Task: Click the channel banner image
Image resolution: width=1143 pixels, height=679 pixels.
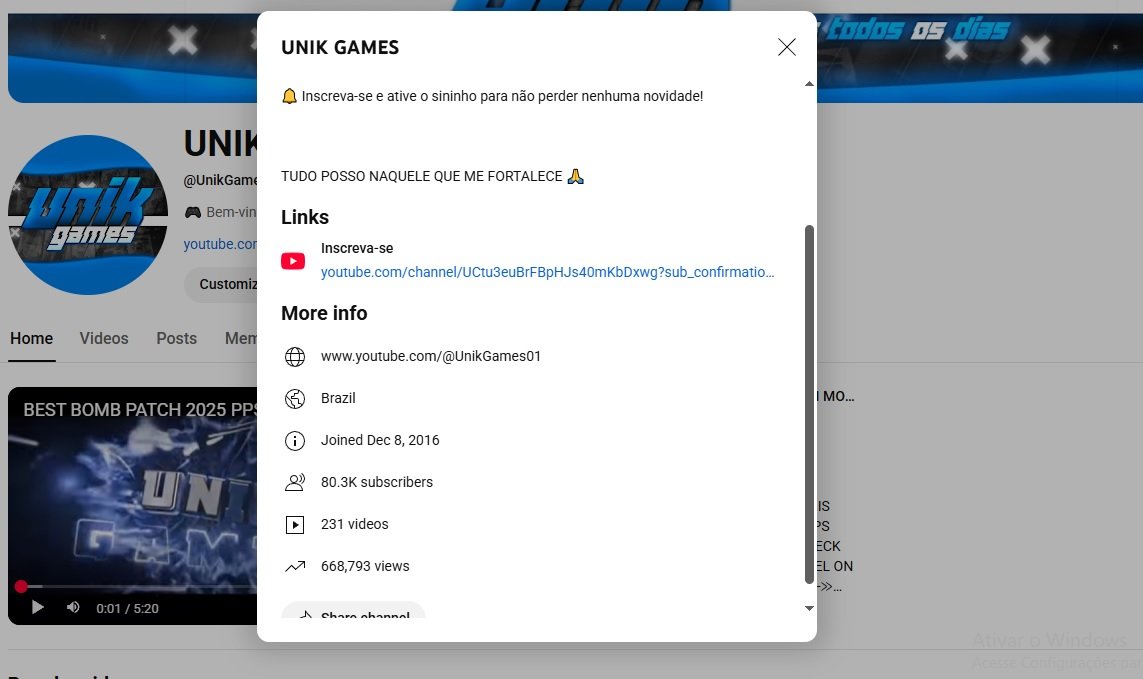Action: (x=131, y=58)
